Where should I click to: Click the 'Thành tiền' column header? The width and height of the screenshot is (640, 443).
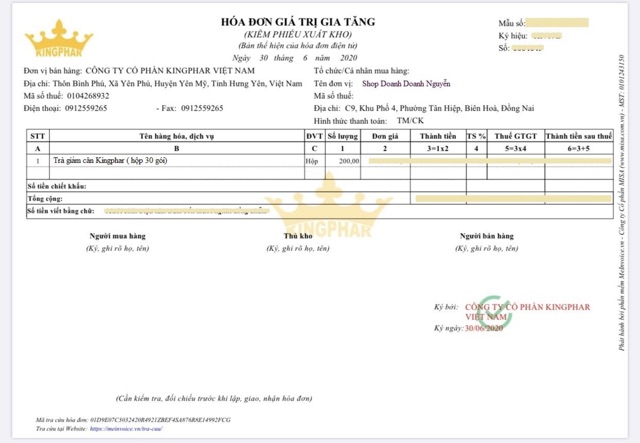[438, 136]
